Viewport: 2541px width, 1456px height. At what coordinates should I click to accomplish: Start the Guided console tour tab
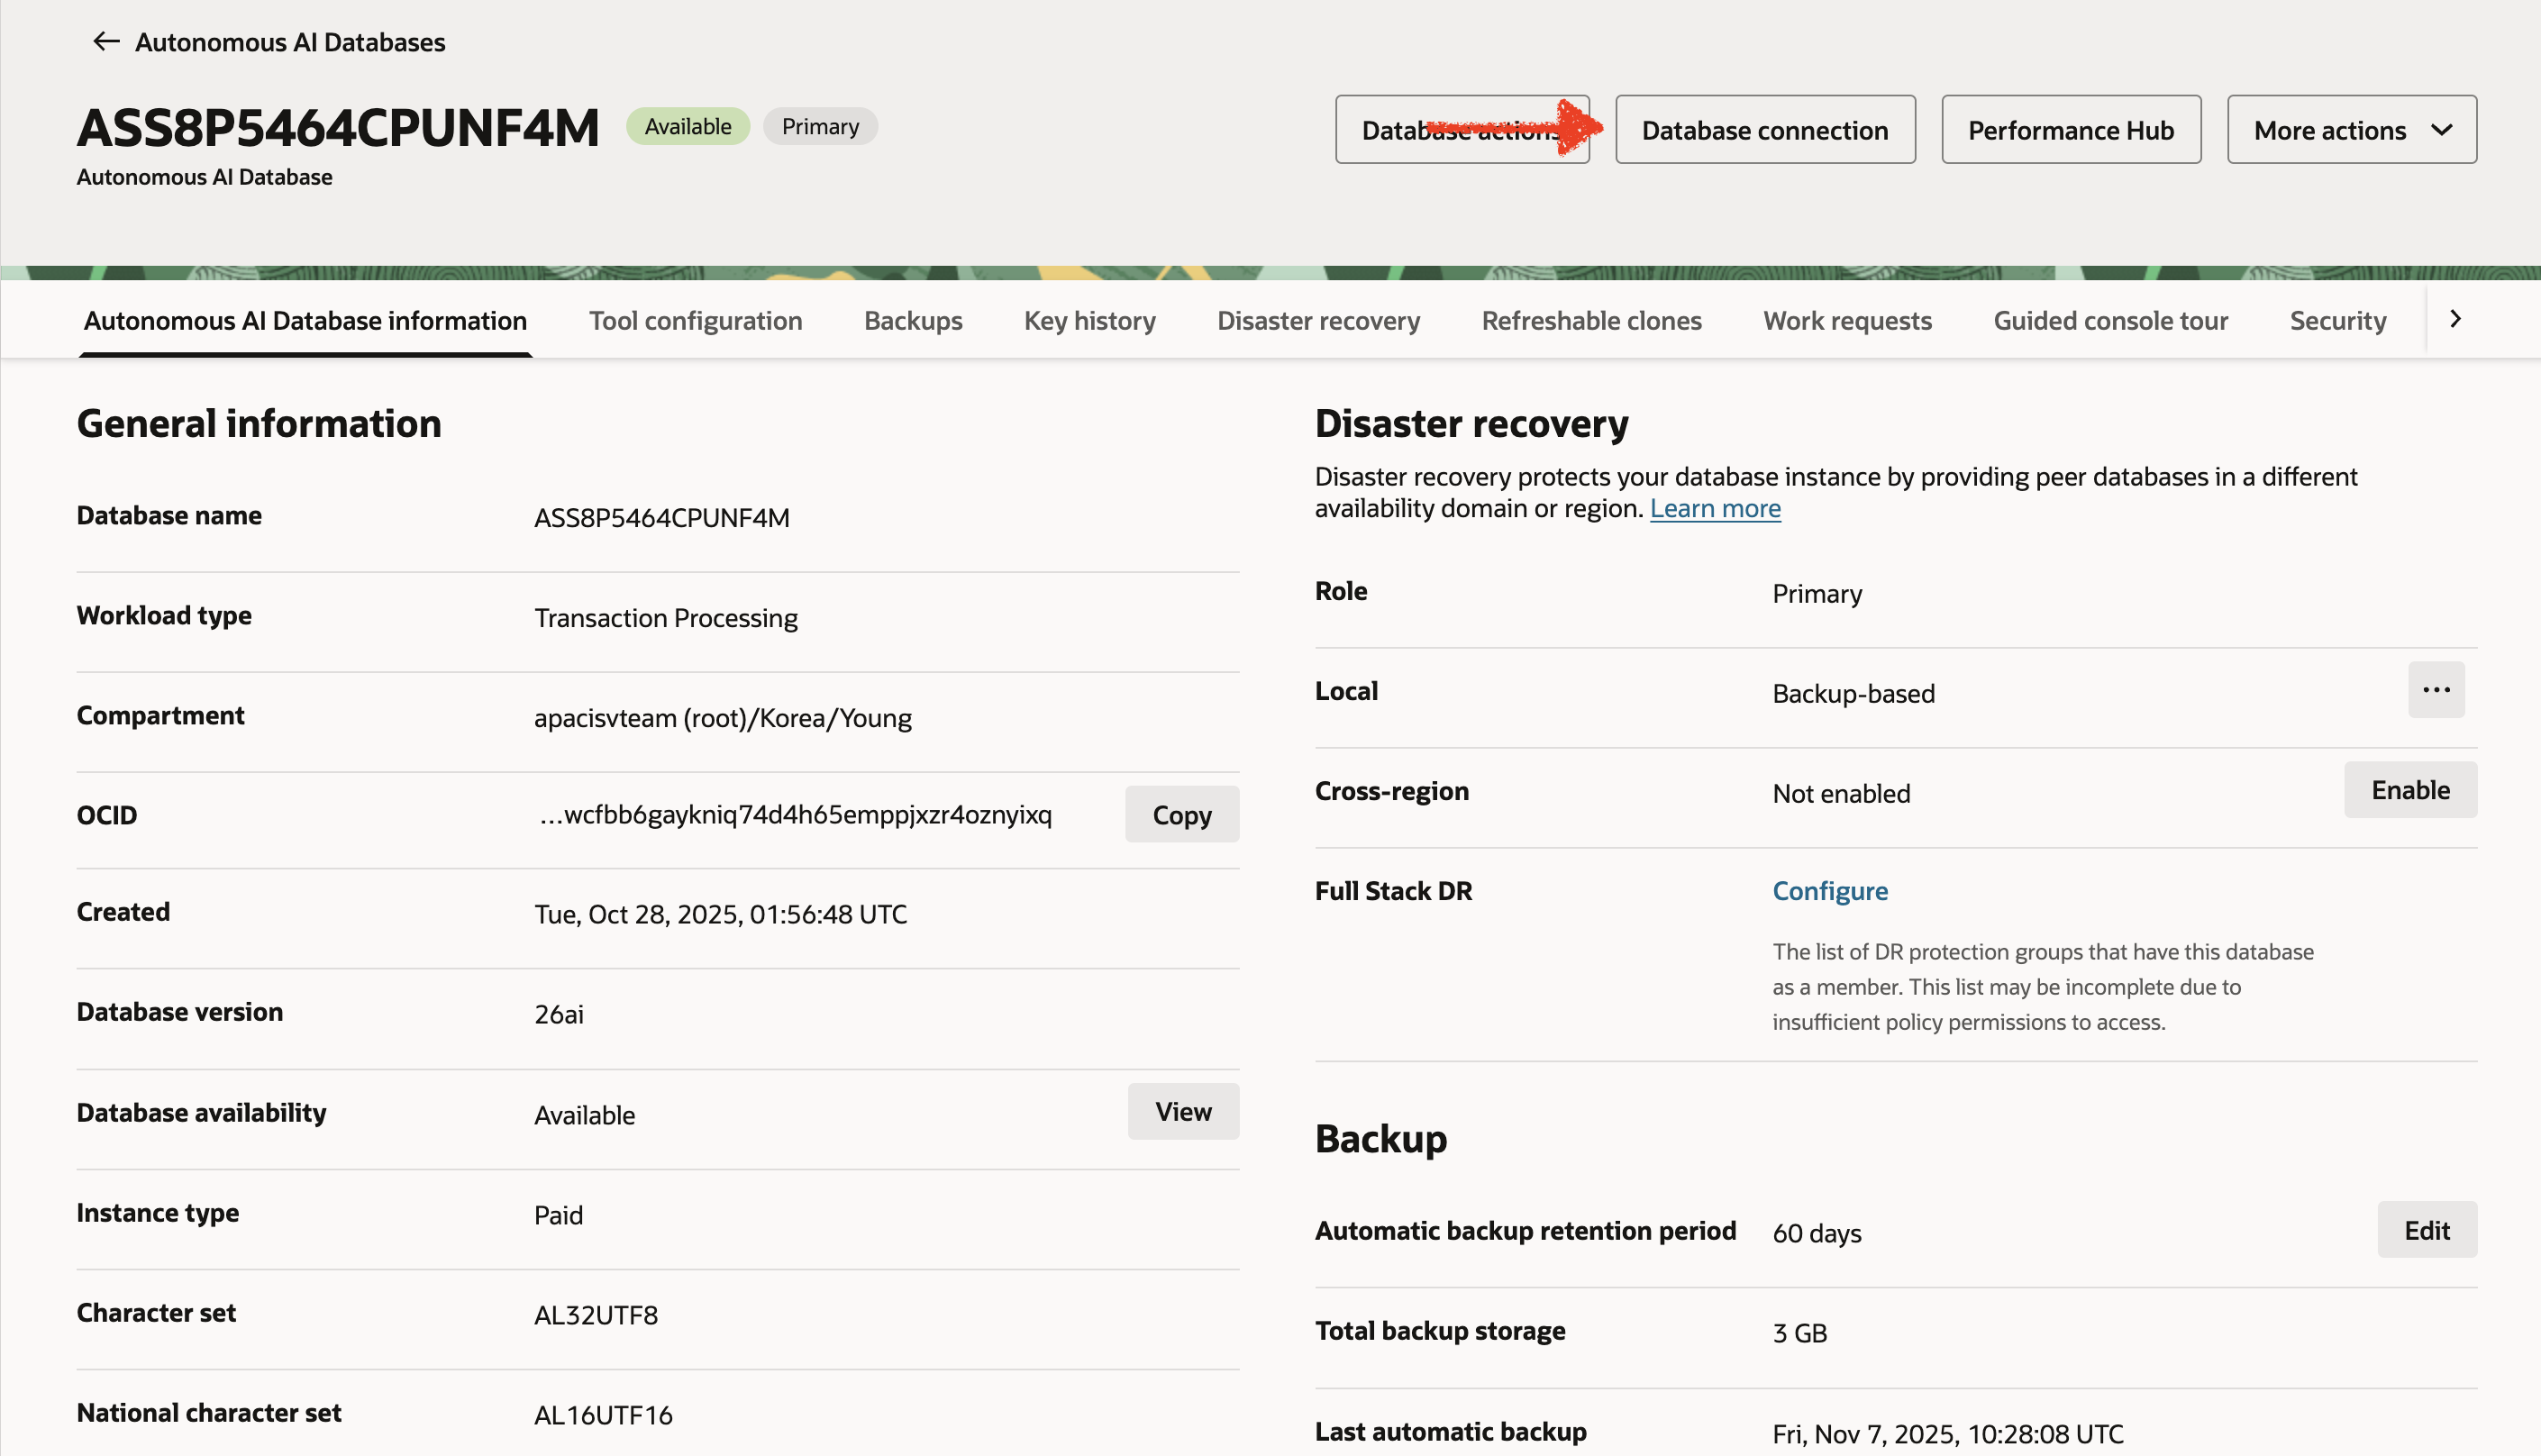coord(2110,321)
